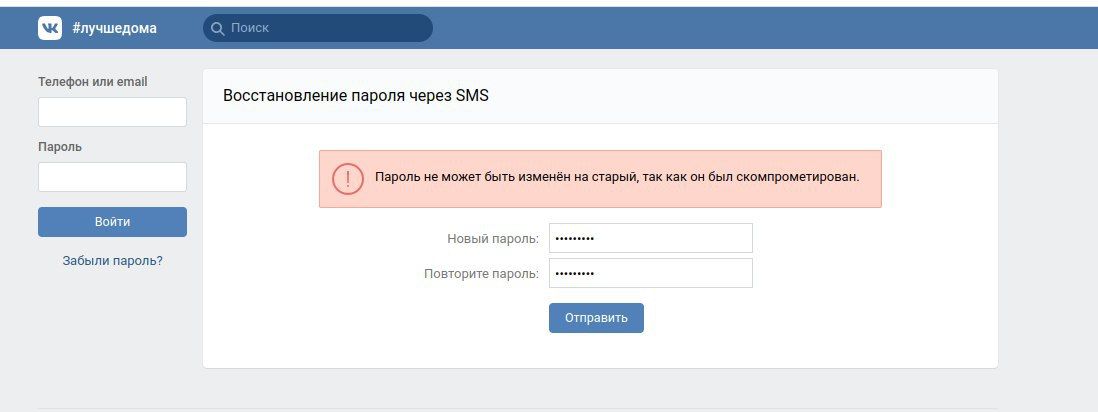Click the Войти login button
This screenshot has height=412, width=1098.
click(x=112, y=222)
